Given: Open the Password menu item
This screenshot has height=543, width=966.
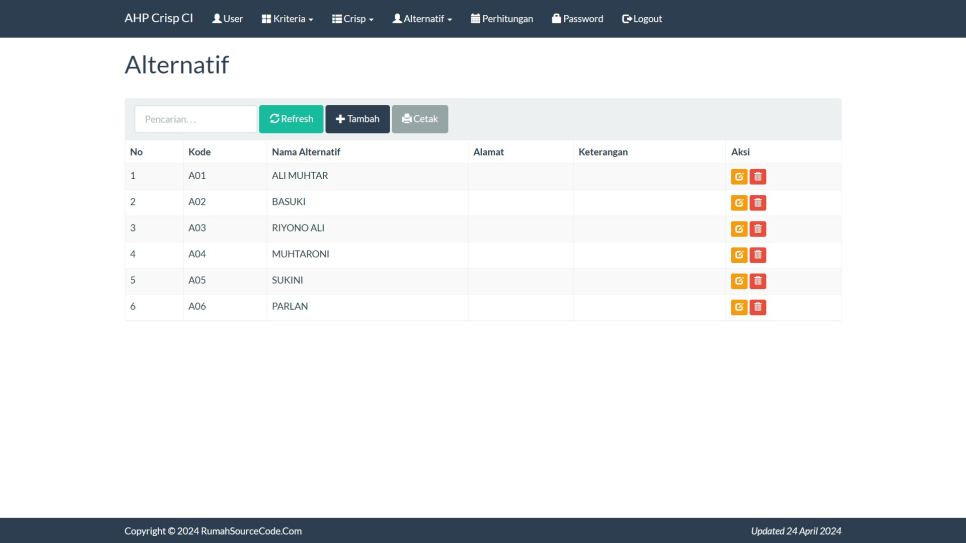Looking at the screenshot, I should (x=577, y=19).
